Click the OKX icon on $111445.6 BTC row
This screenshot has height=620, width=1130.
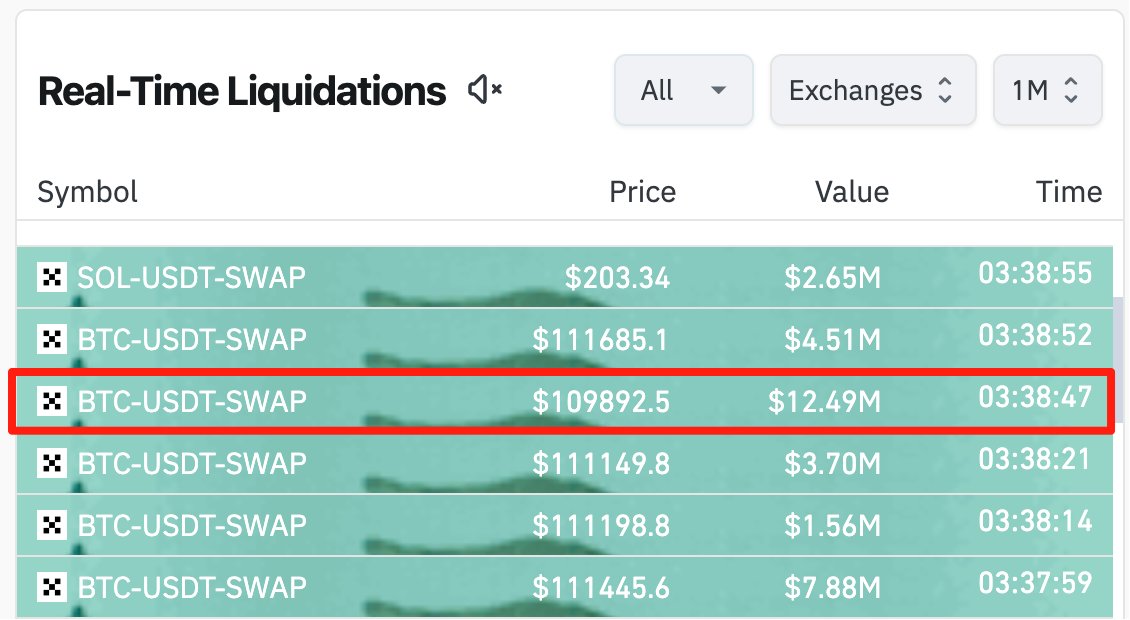click(x=52, y=587)
